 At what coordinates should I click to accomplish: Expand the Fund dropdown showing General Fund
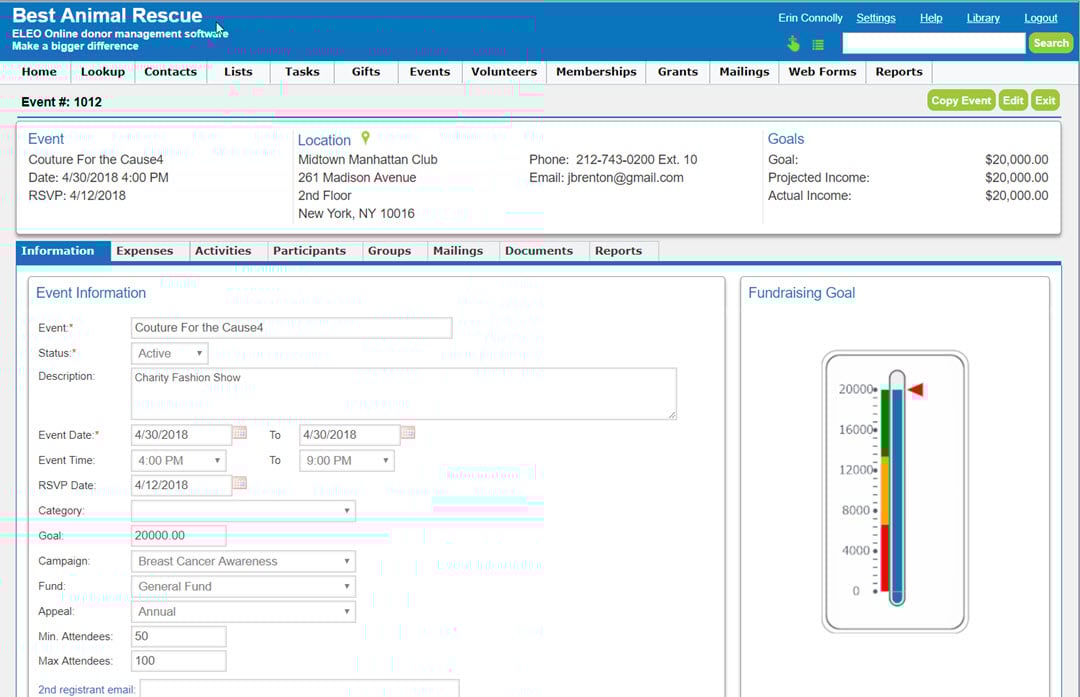[243, 587]
